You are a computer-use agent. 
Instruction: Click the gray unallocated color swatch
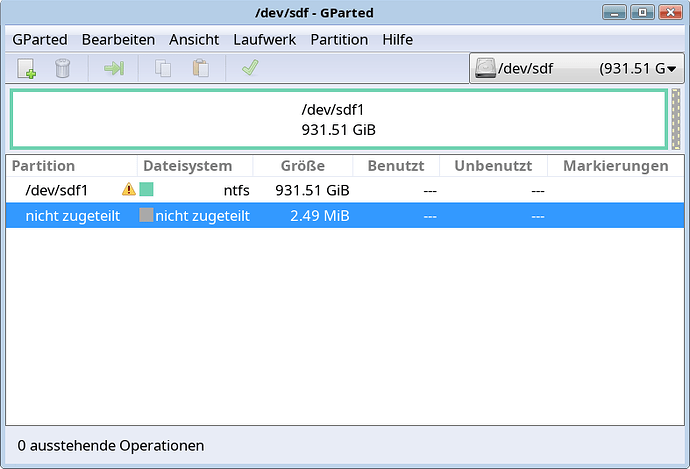point(146,215)
